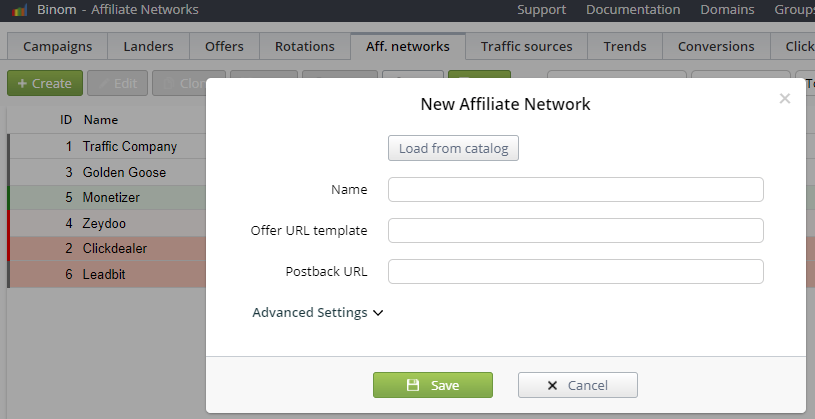Screen dimensions: 815x419
Task: Sort by the Name column header
Action: [x=101, y=120]
